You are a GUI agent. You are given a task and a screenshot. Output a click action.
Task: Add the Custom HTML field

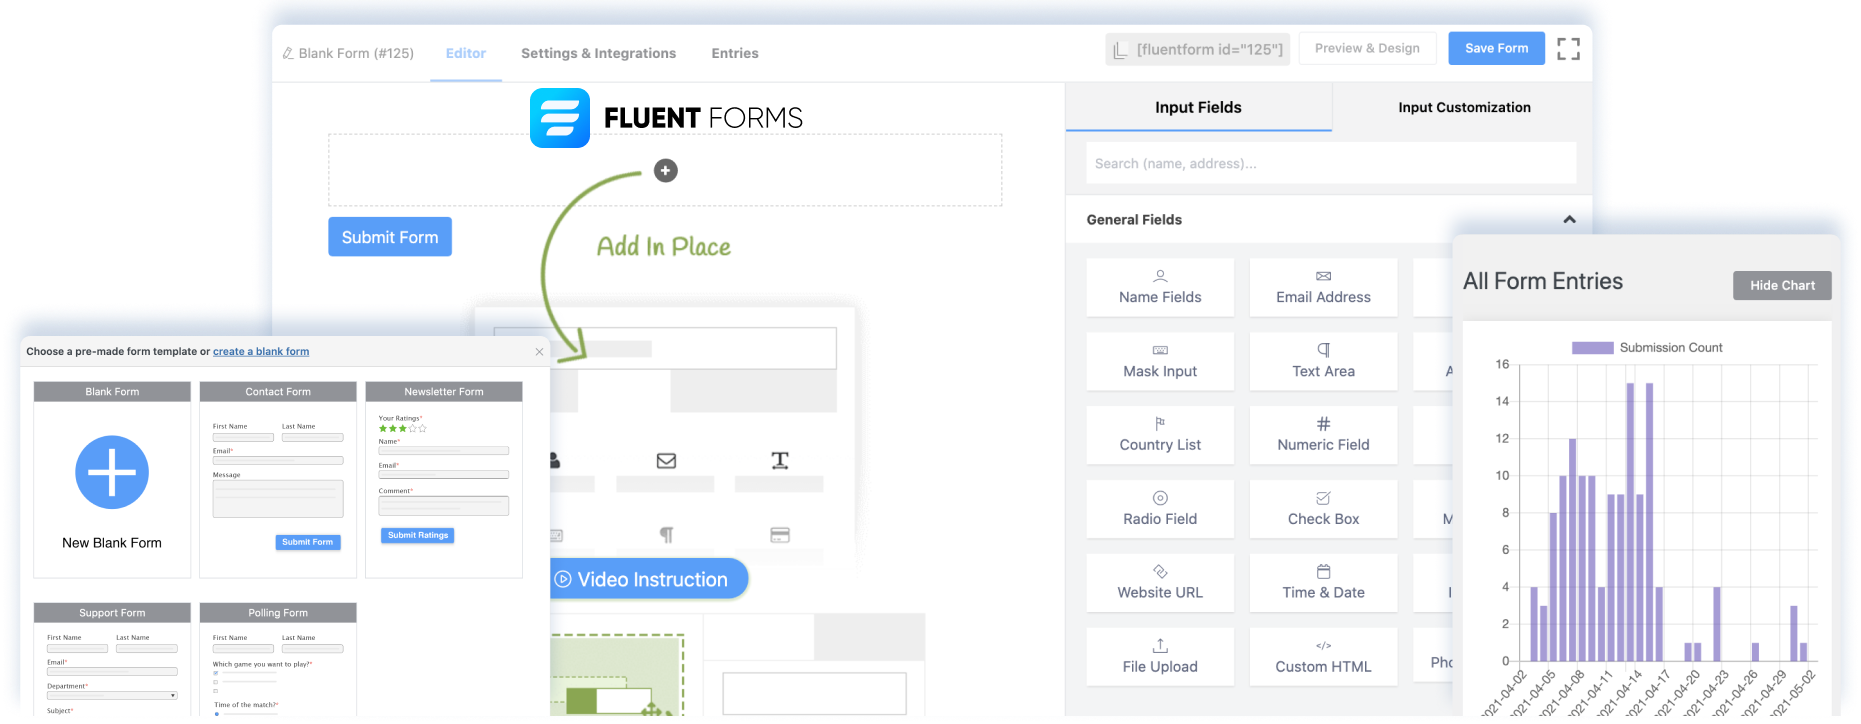pyautogui.click(x=1323, y=657)
